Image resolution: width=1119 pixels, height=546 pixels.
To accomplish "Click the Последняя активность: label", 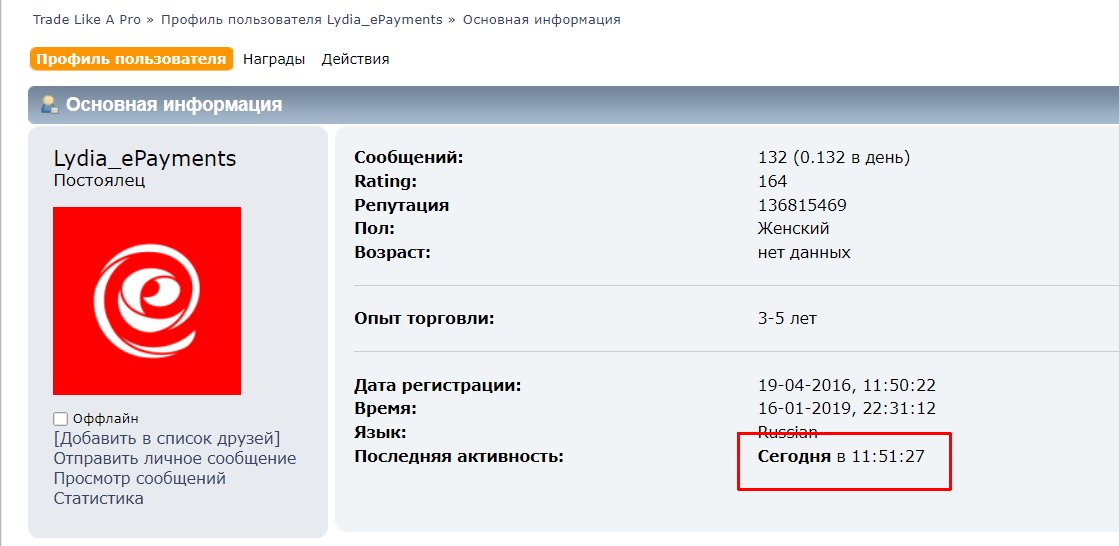I will [459, 457].
